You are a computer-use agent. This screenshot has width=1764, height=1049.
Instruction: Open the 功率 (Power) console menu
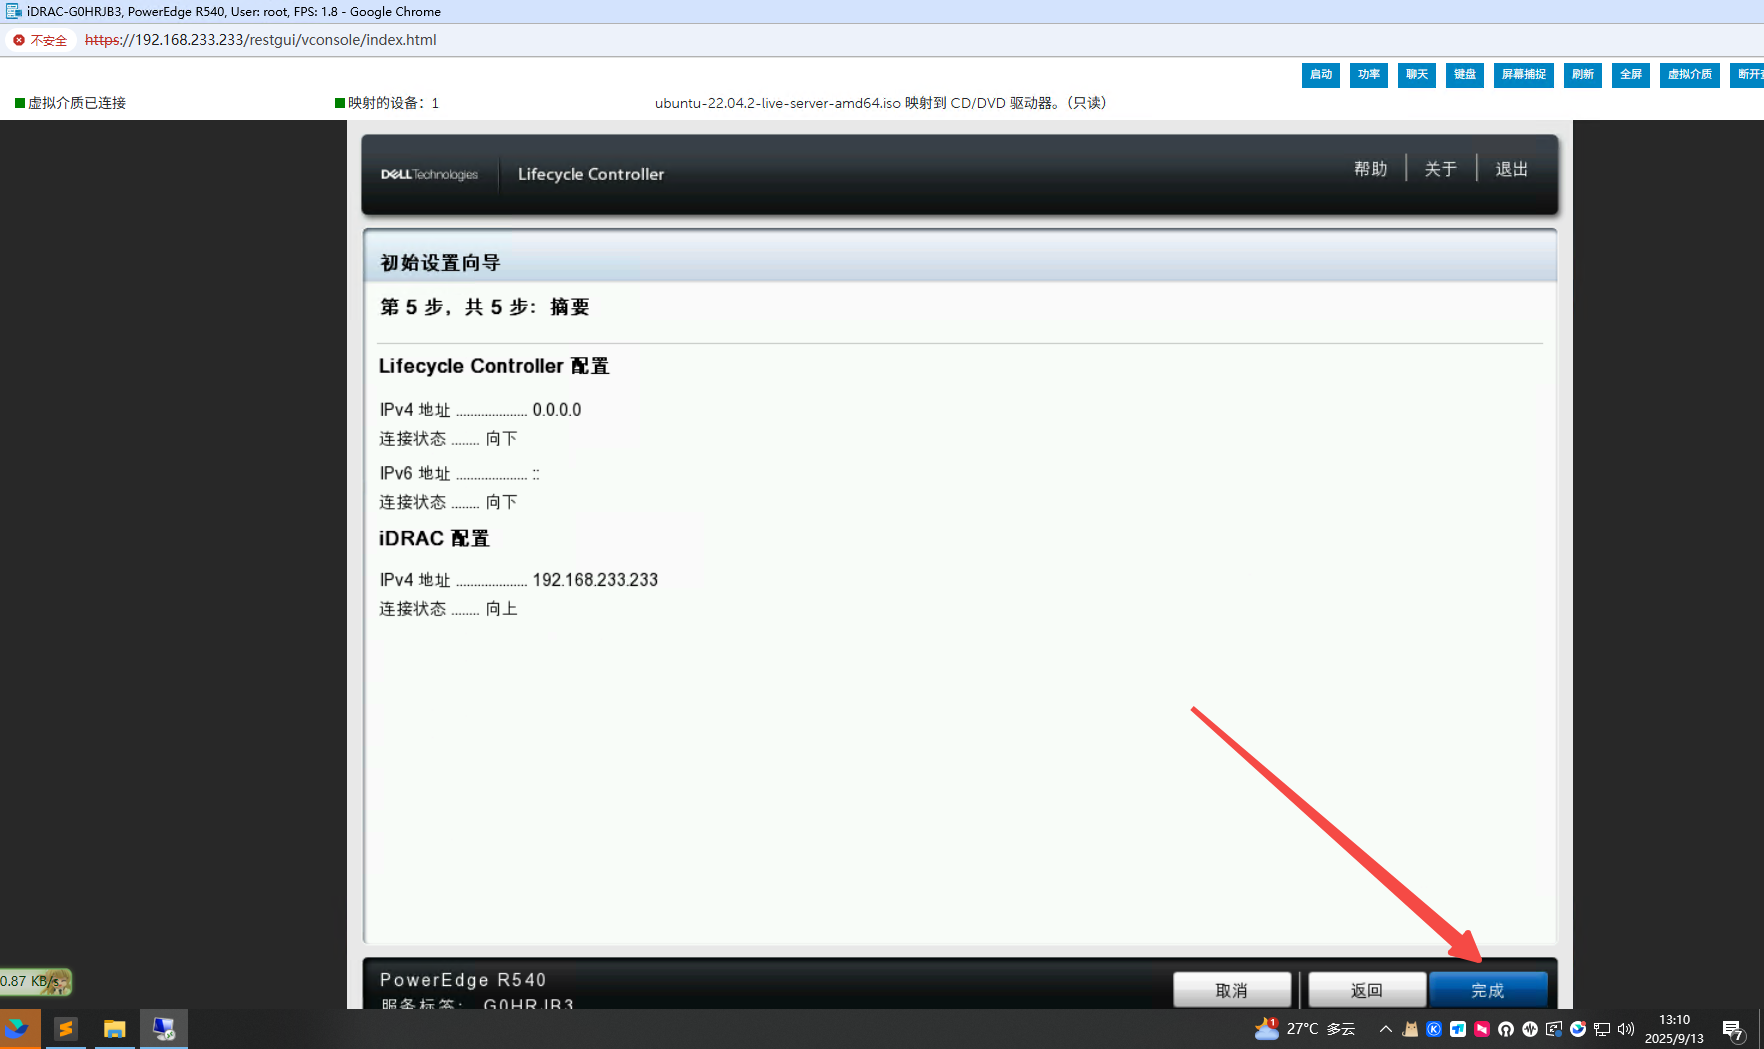click(x=1368, y=75)
